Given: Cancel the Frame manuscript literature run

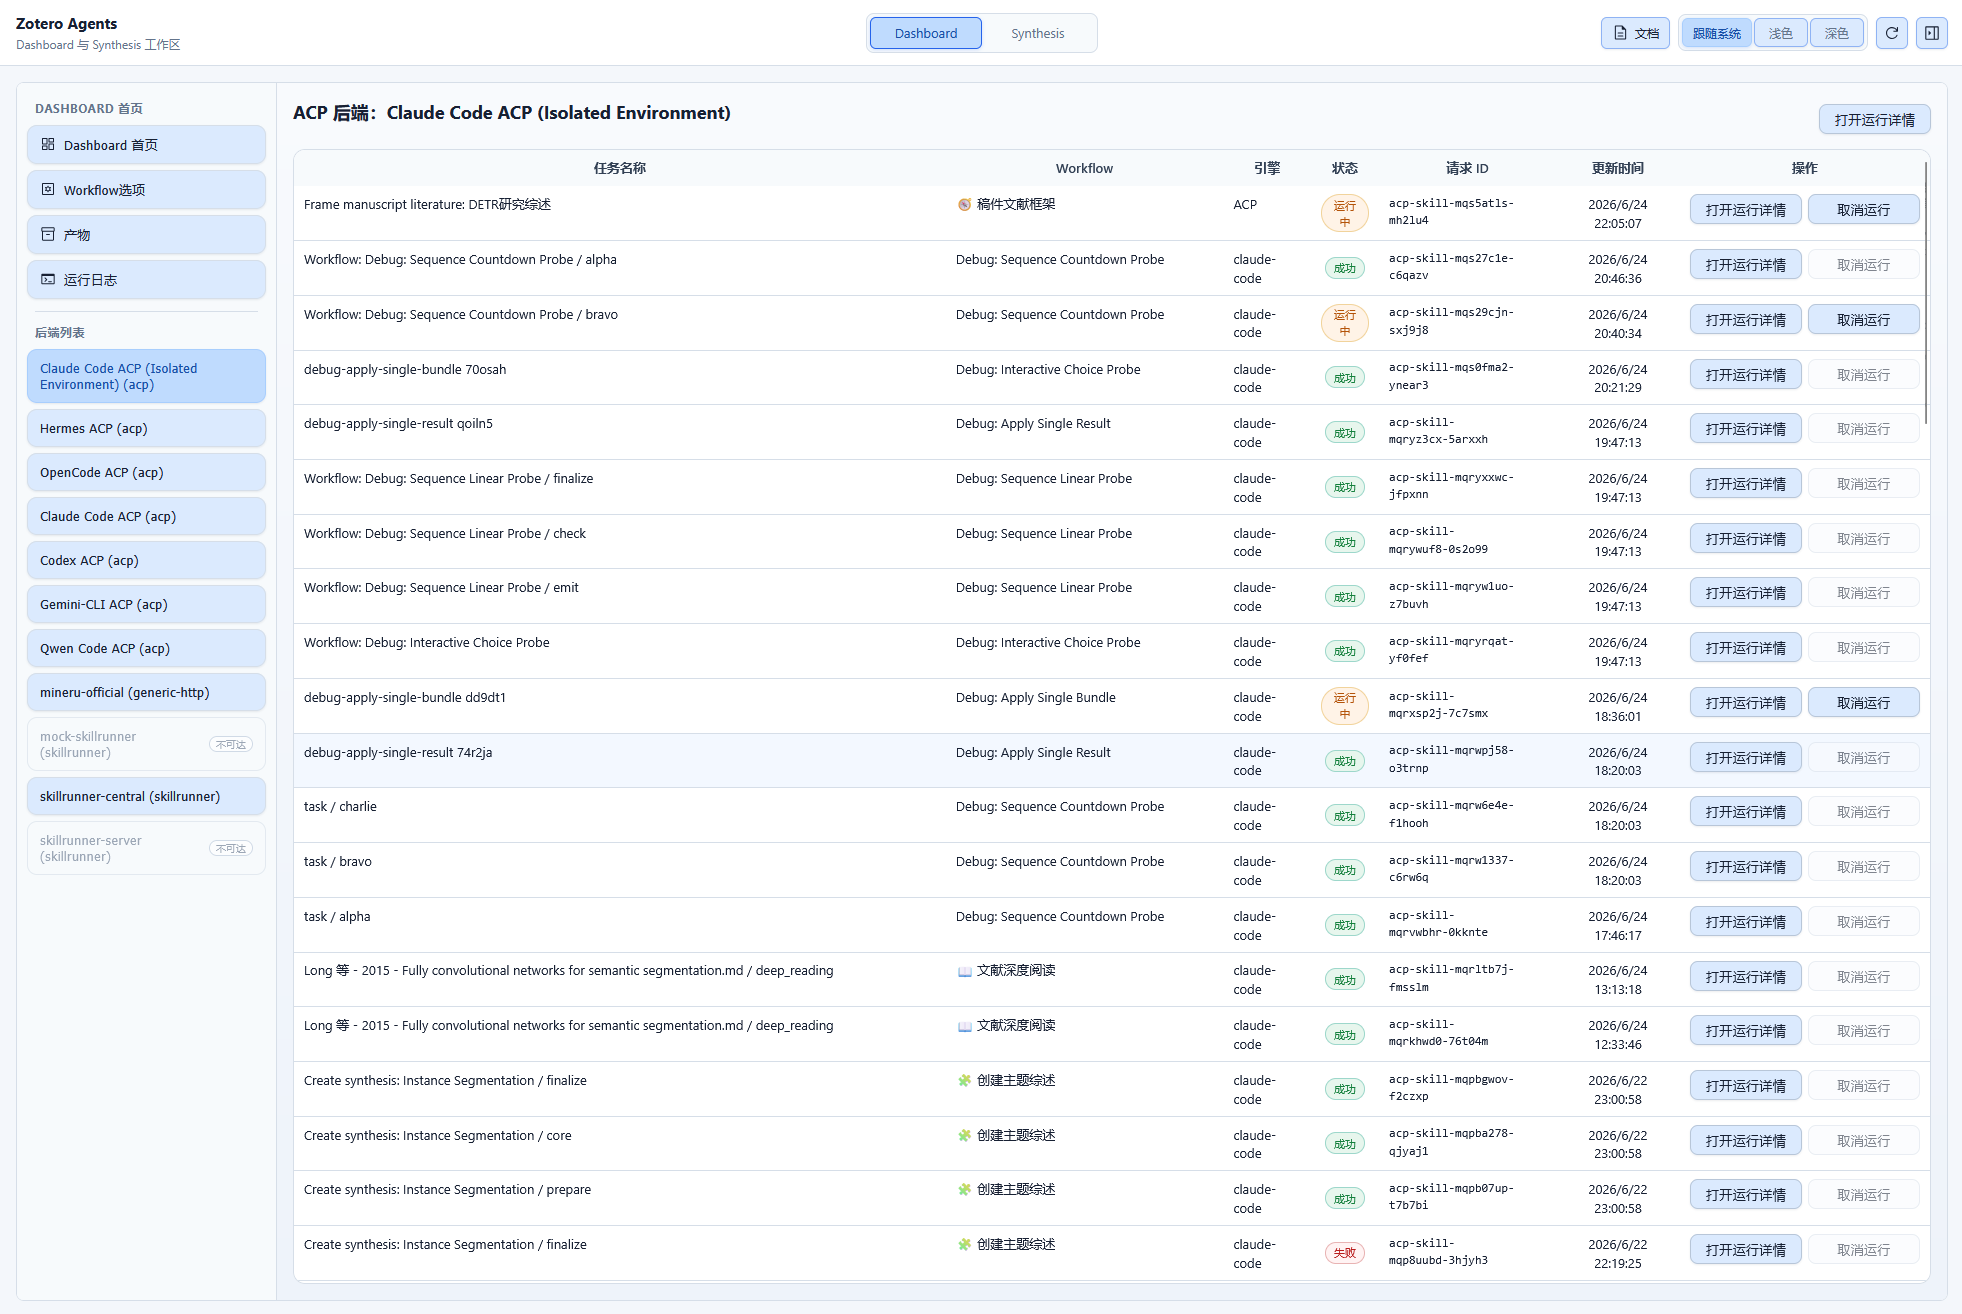Looking at the screenshot, I should coord(1863,210).
